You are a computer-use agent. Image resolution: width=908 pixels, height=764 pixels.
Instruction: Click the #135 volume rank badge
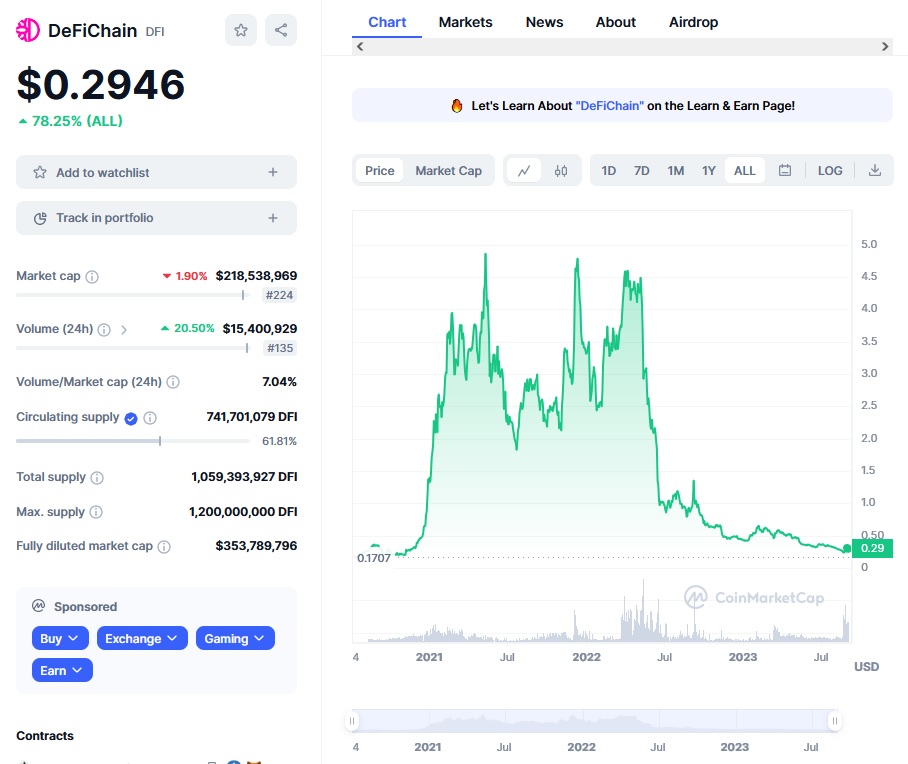[280, 348]
